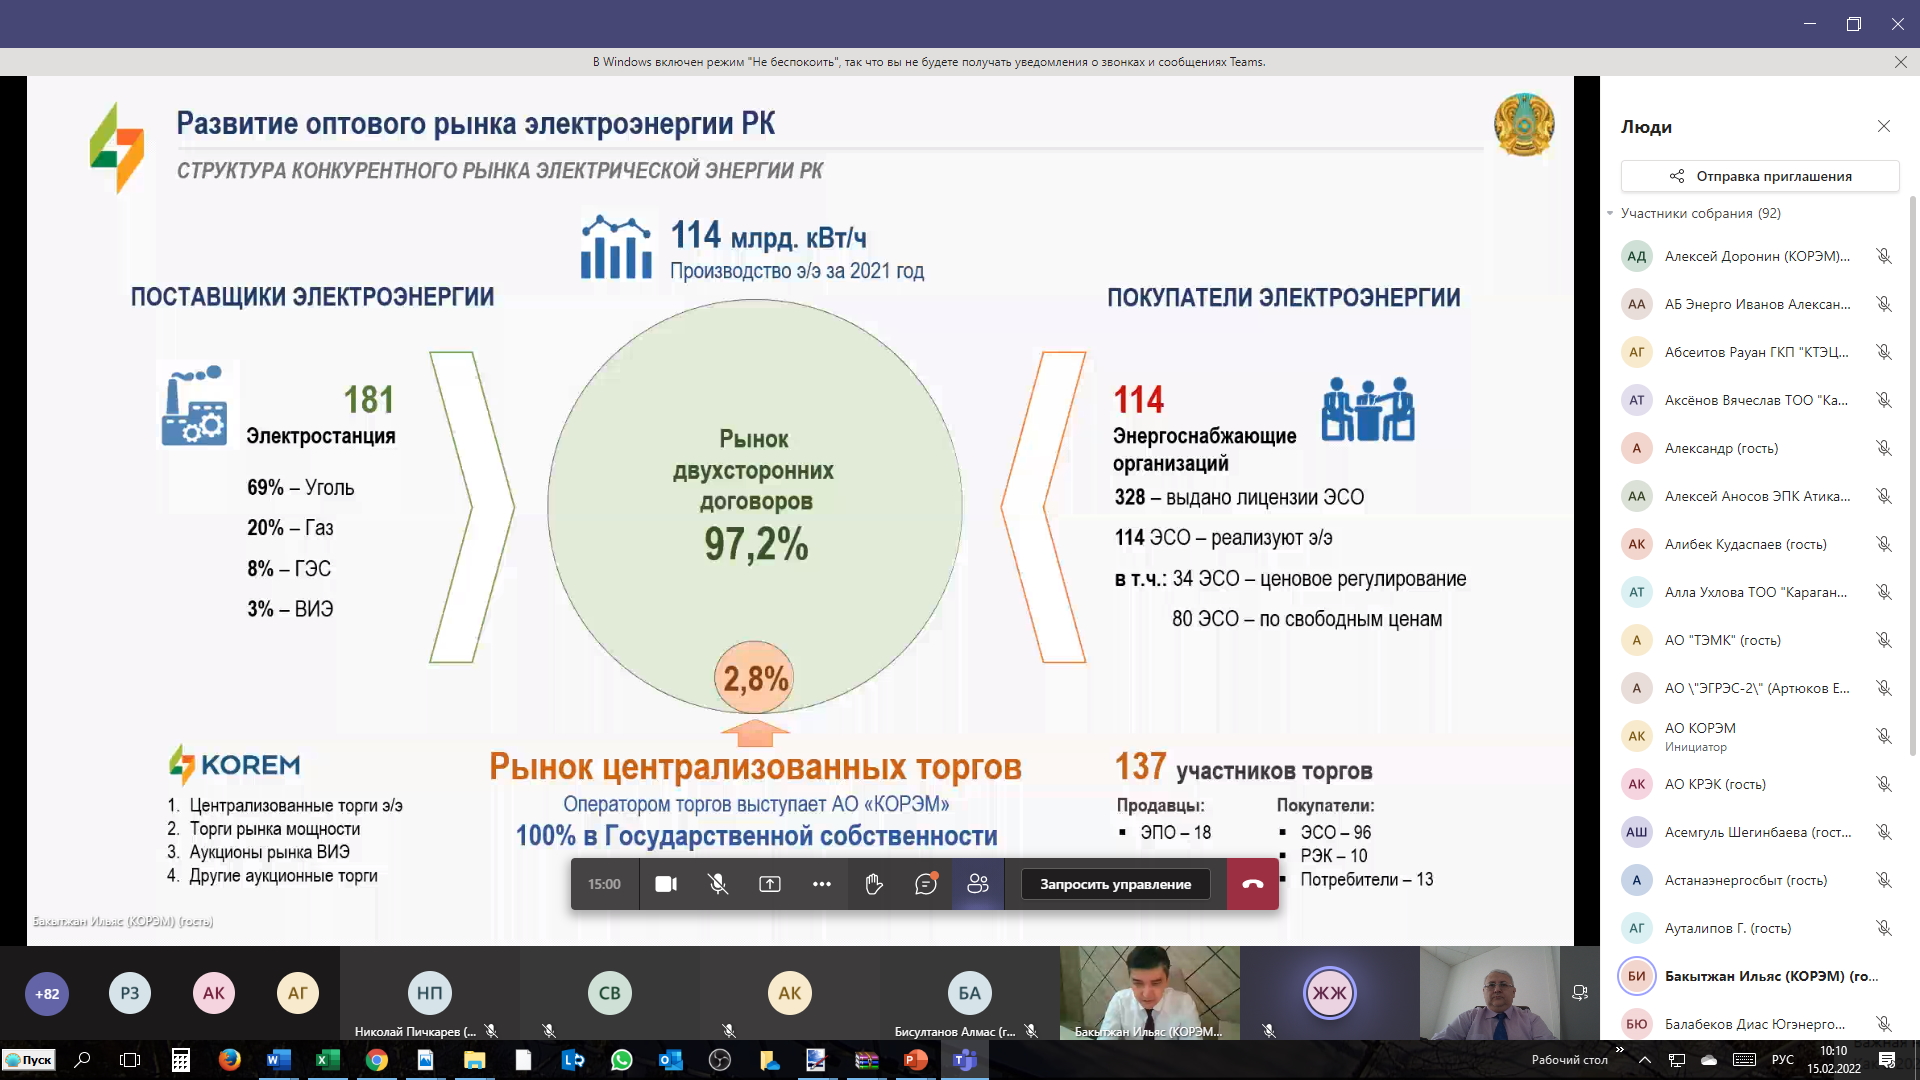Click the Microsoft Teams taskbar icon
Image resolution: width=1920 pixels, height=1080 pixels.
(x=964, y=1060)
